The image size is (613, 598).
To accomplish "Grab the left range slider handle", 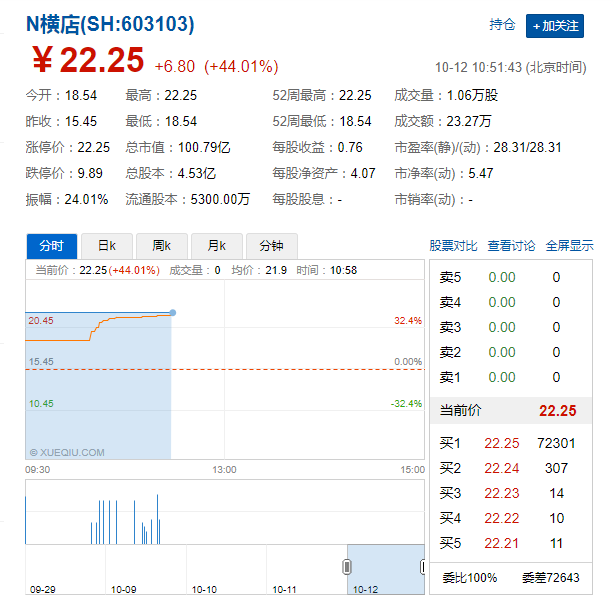I will (347, 567).
